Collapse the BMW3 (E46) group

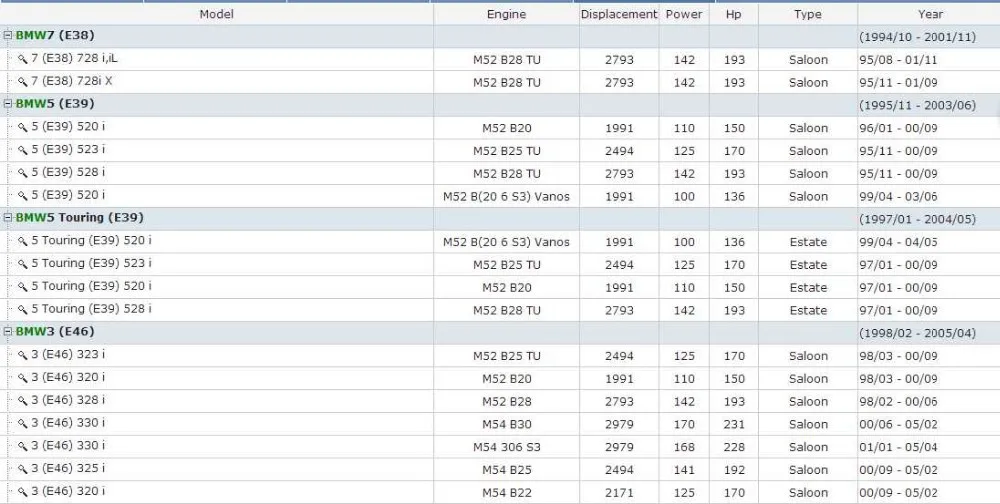(8, 332)
